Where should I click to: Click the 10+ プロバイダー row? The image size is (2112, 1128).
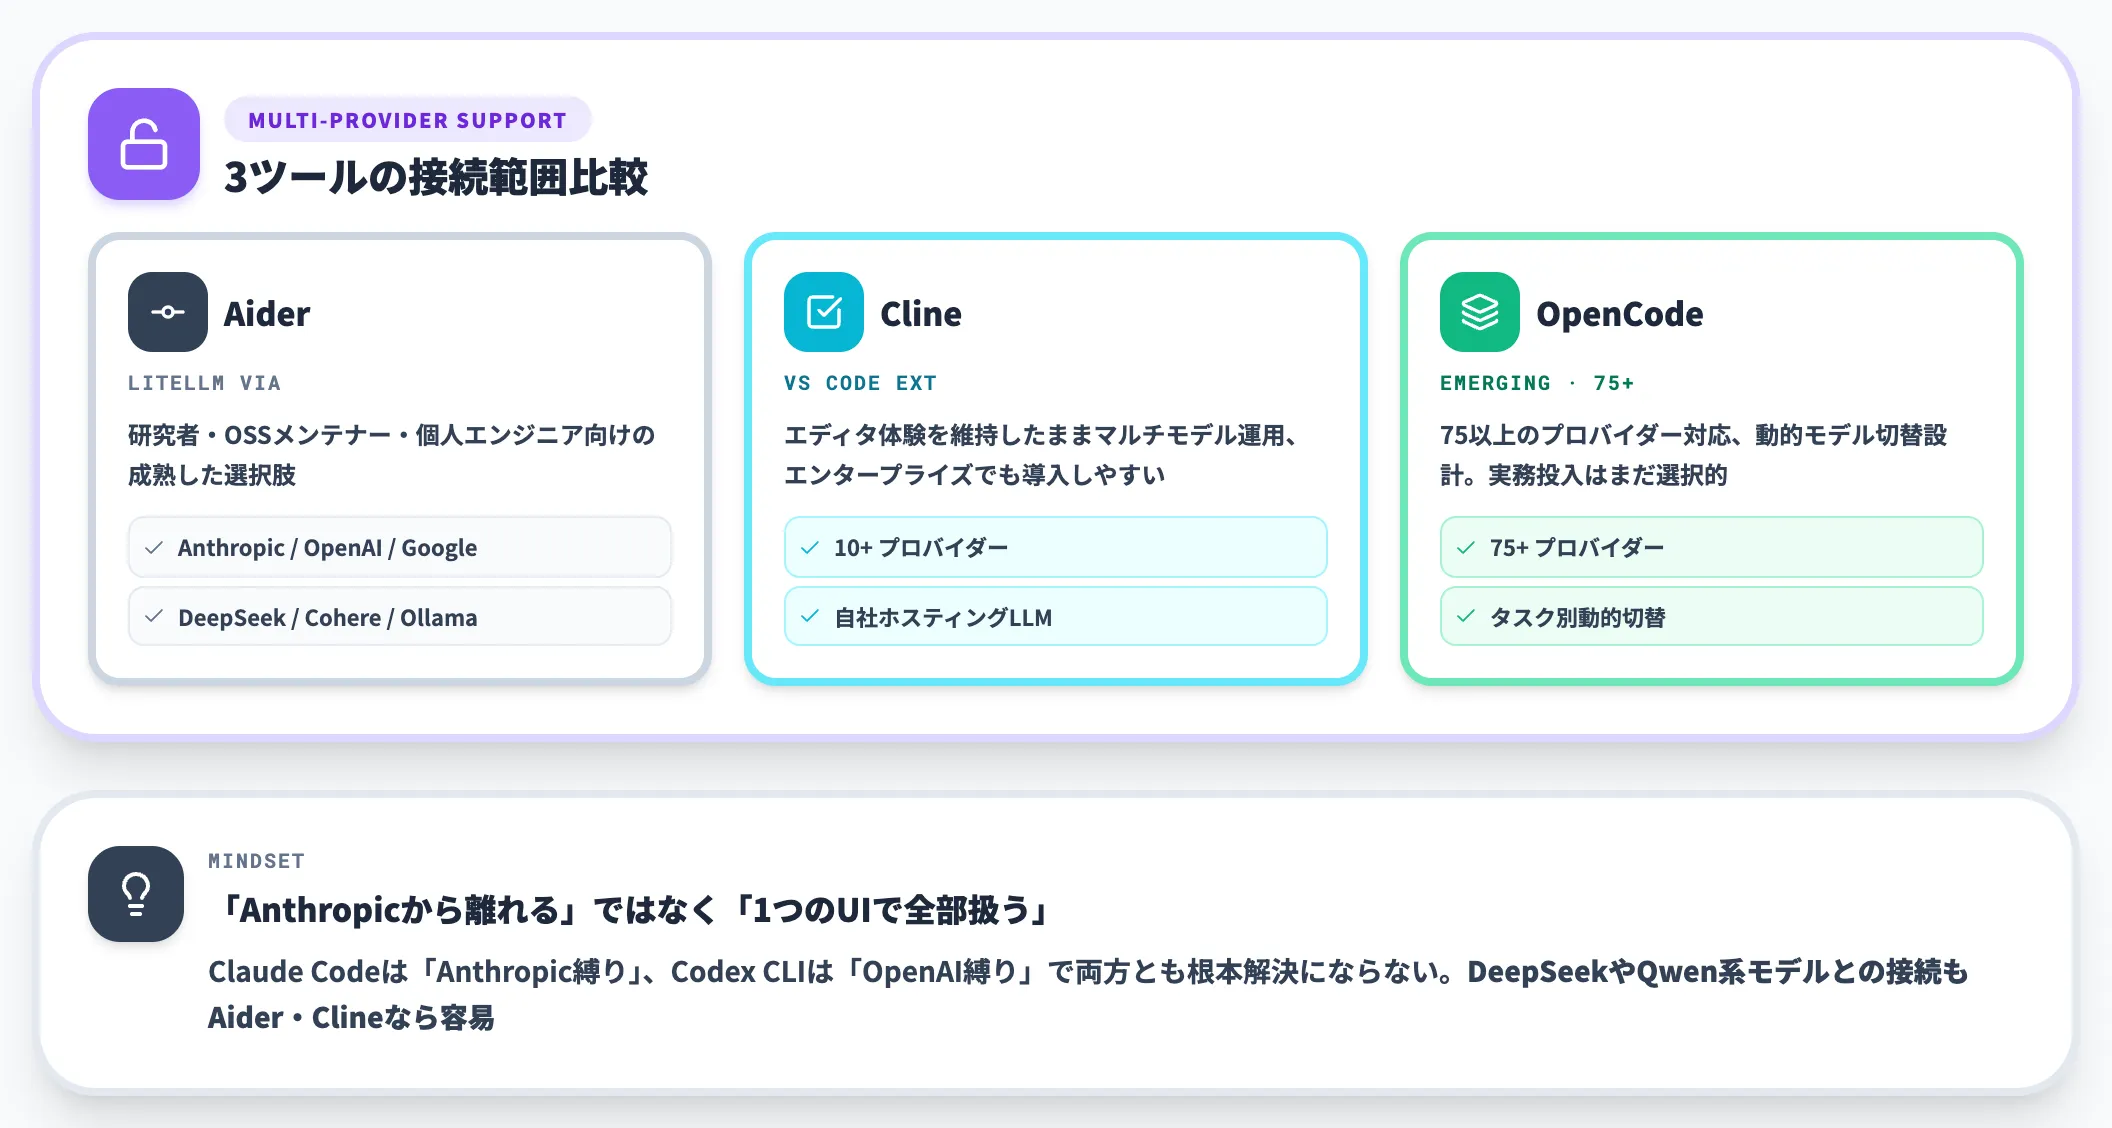(x=1056, y=547)
